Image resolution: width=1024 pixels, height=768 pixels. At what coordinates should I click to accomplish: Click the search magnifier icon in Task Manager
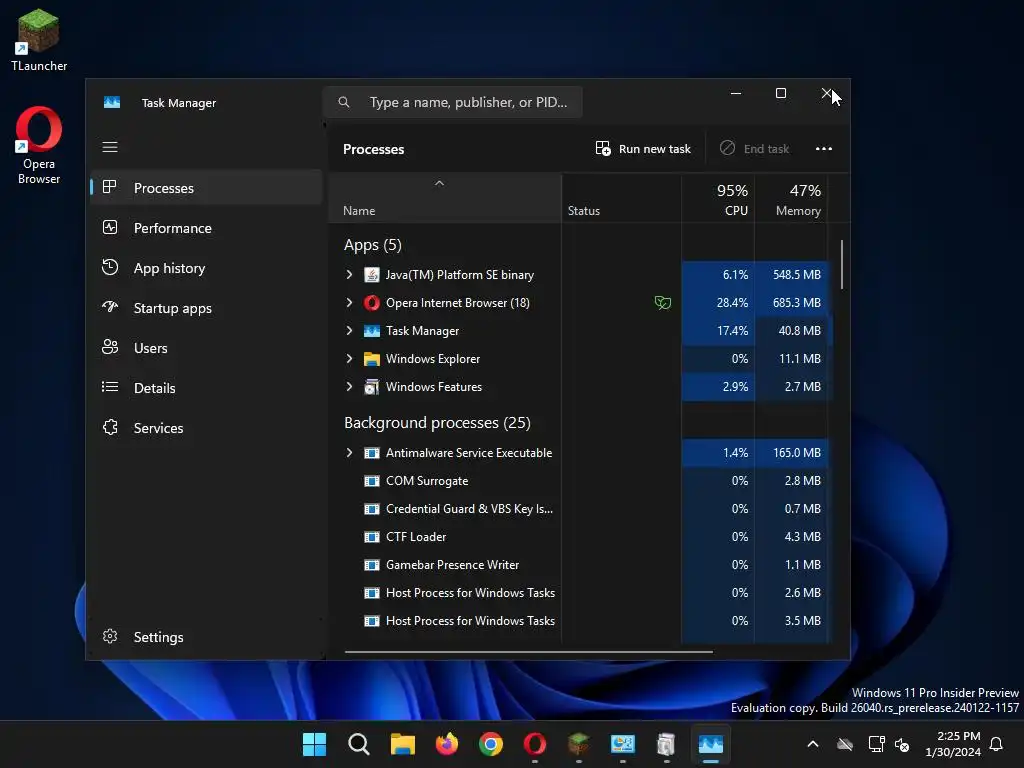point(344,102)
